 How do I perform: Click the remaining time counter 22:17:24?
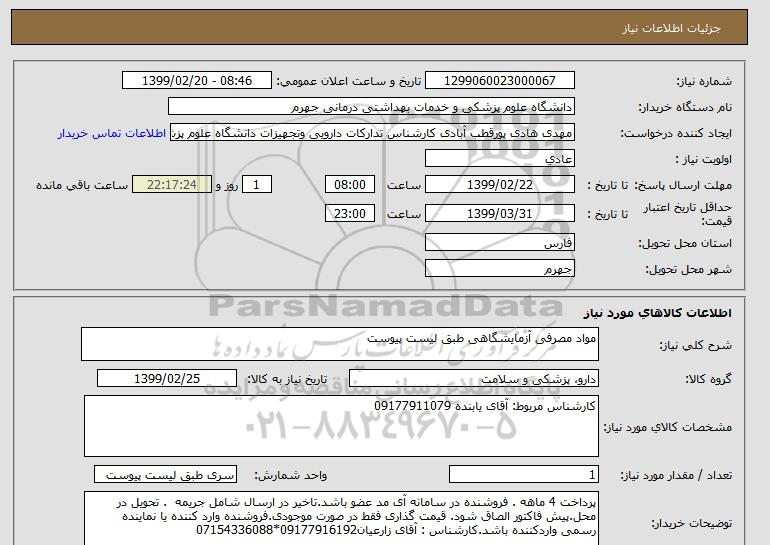[172, 185]
